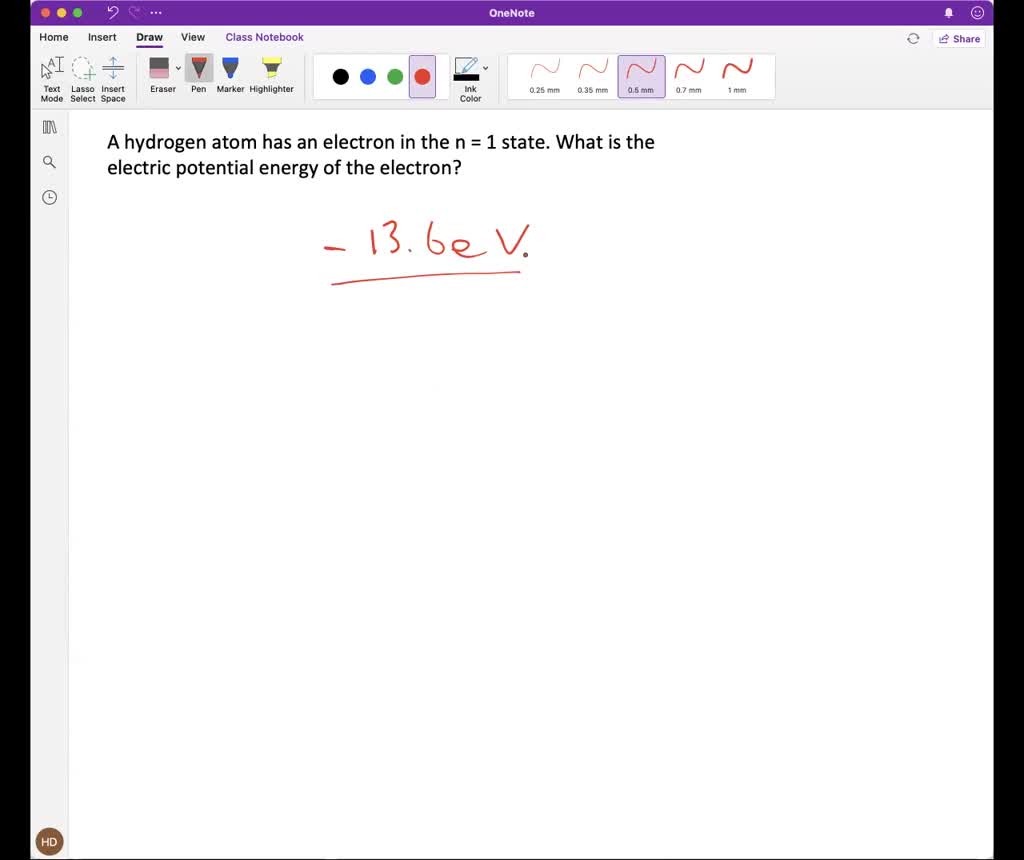Toggle the Pen drawing tool
Screen dimensions: 1024x860
(199, 76)
